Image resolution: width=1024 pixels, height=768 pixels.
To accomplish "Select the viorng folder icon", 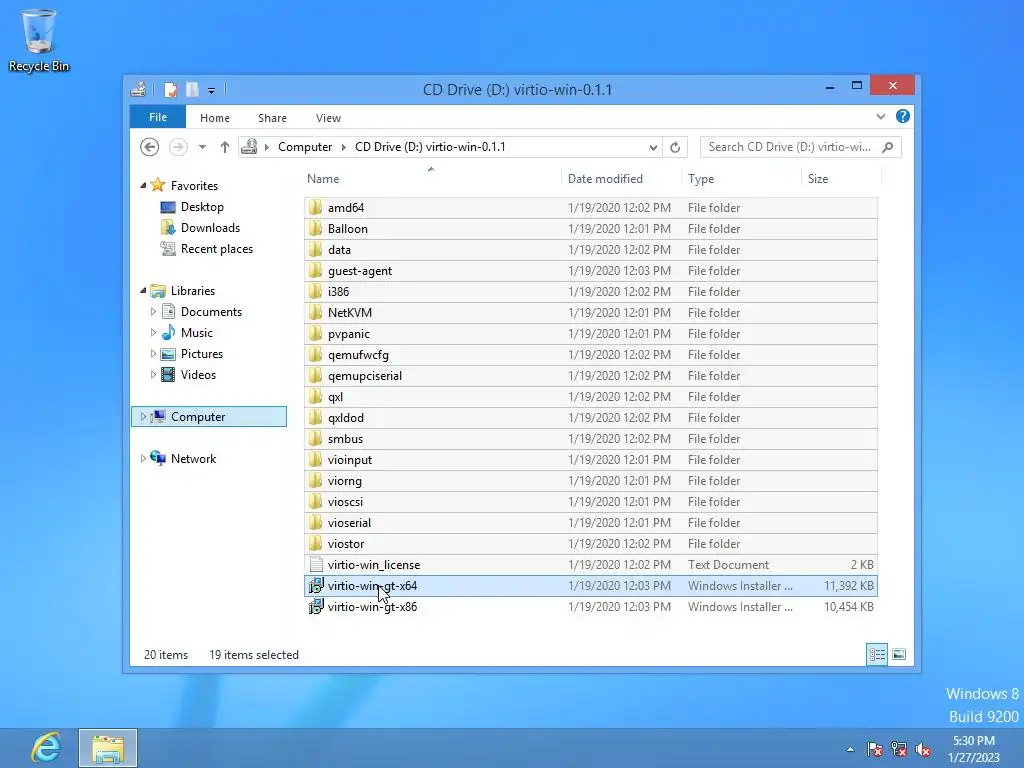I will pos(315,481).
